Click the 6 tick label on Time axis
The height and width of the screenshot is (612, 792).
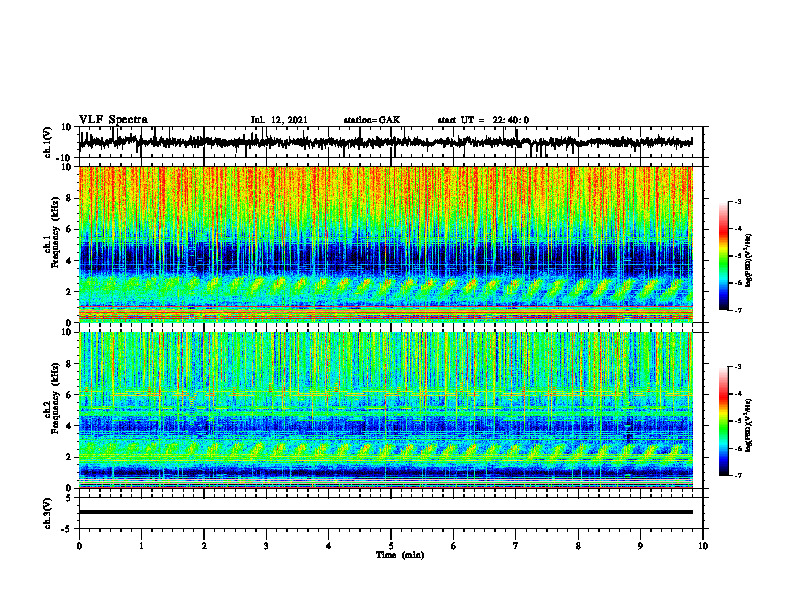[454, 546]
